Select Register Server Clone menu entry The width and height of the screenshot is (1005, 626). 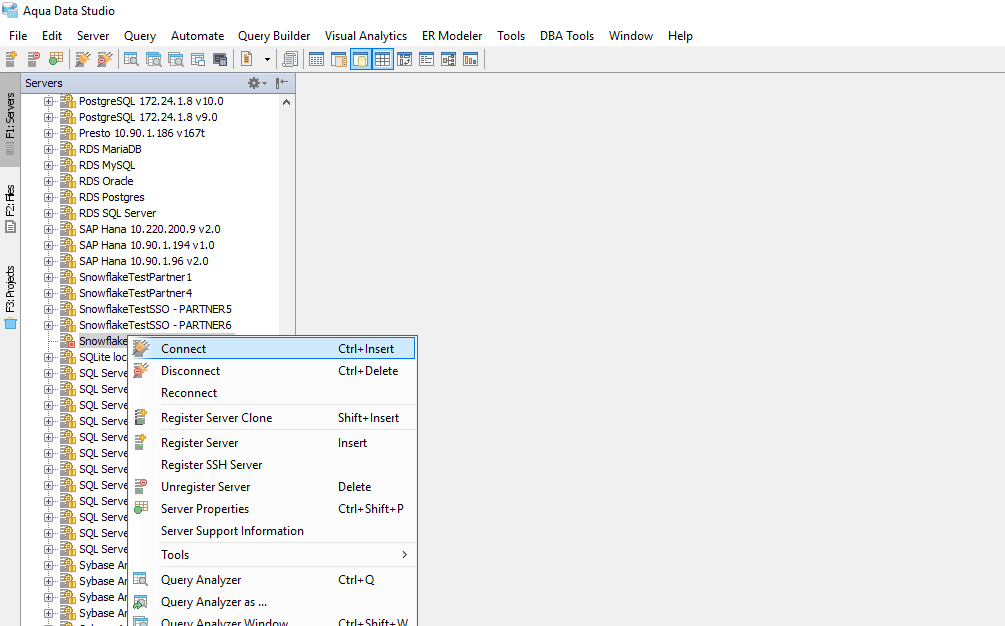[273, 418]
